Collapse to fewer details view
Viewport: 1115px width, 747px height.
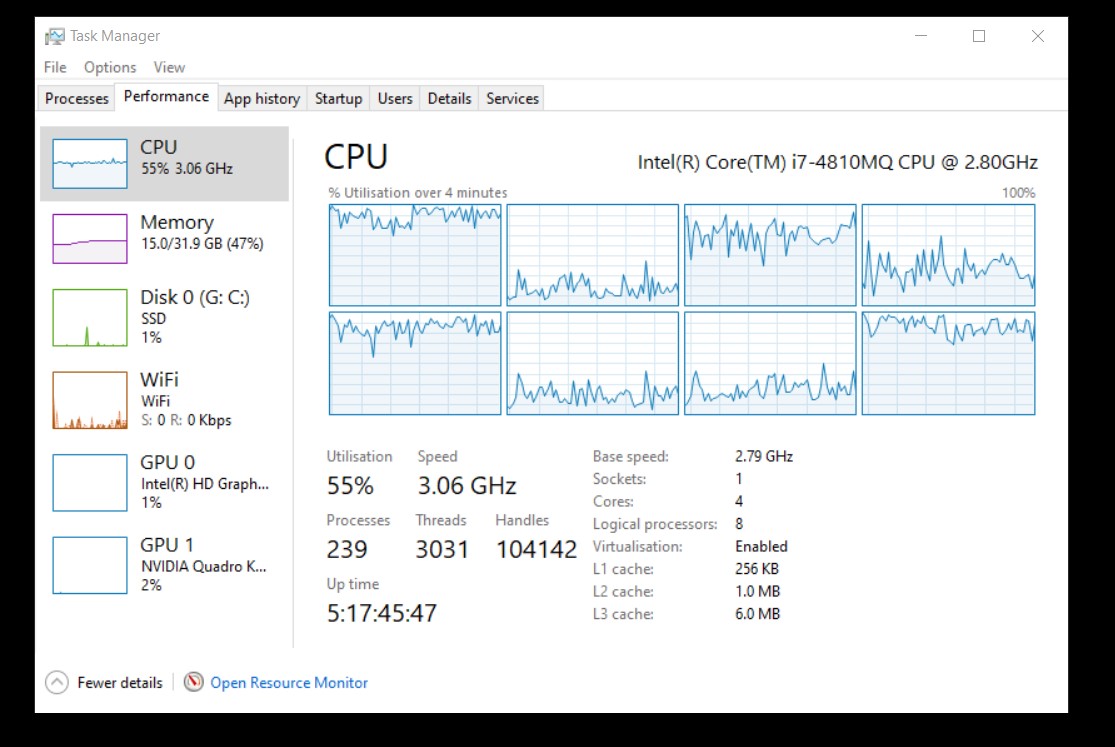119,682
